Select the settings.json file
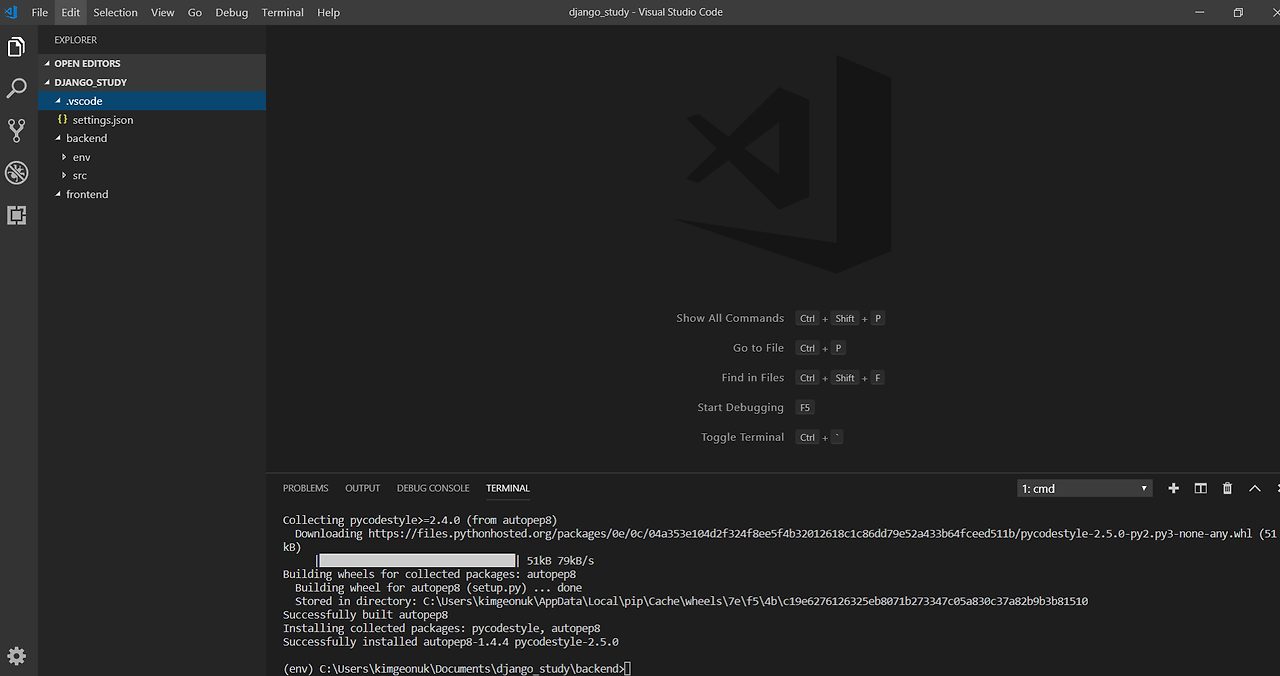The height and width of the screenshot is (676, 1280). point(101,119)
